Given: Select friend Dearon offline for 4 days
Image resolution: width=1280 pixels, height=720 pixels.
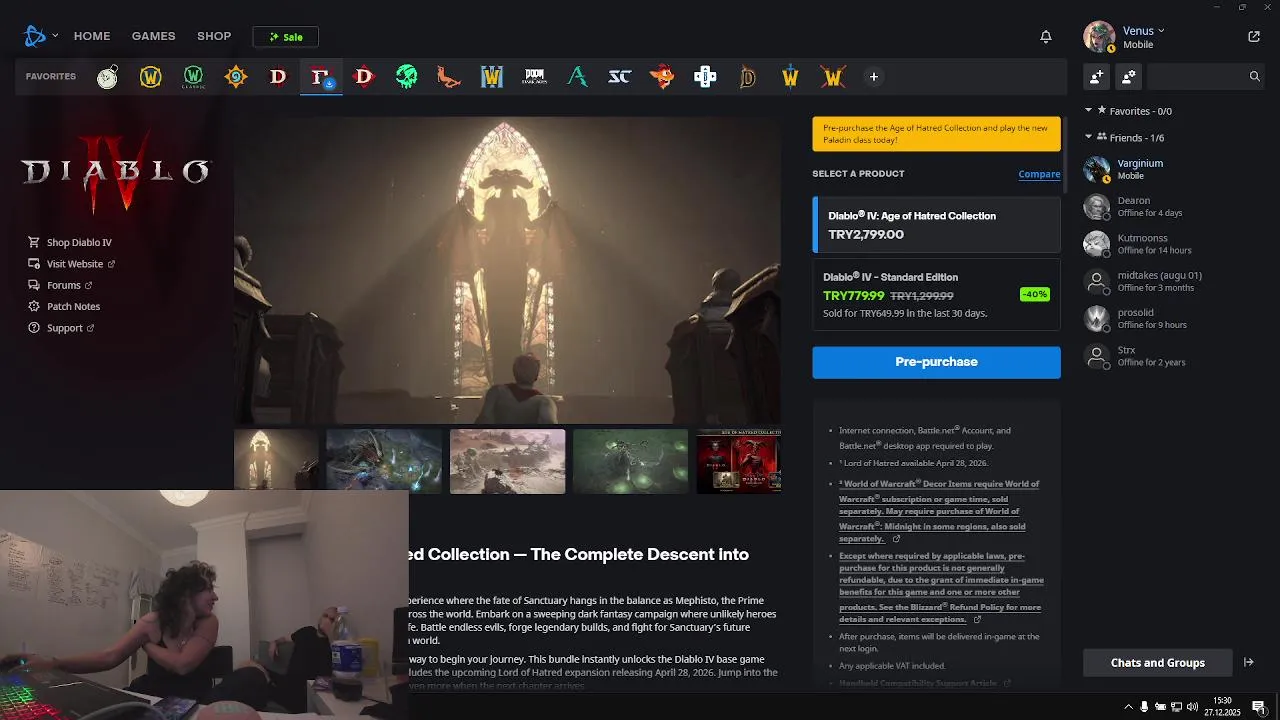Looking at the screenshot, I should (1173, 207).
